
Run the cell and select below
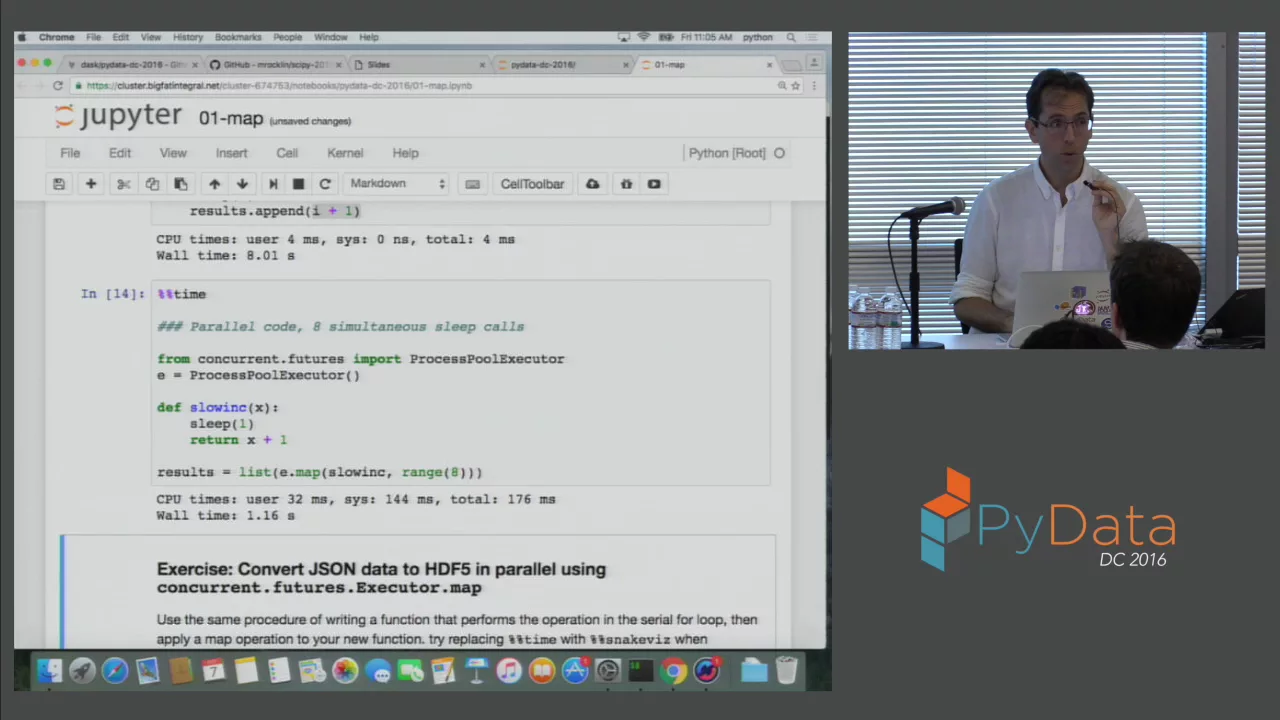click(x=273, y=184)
